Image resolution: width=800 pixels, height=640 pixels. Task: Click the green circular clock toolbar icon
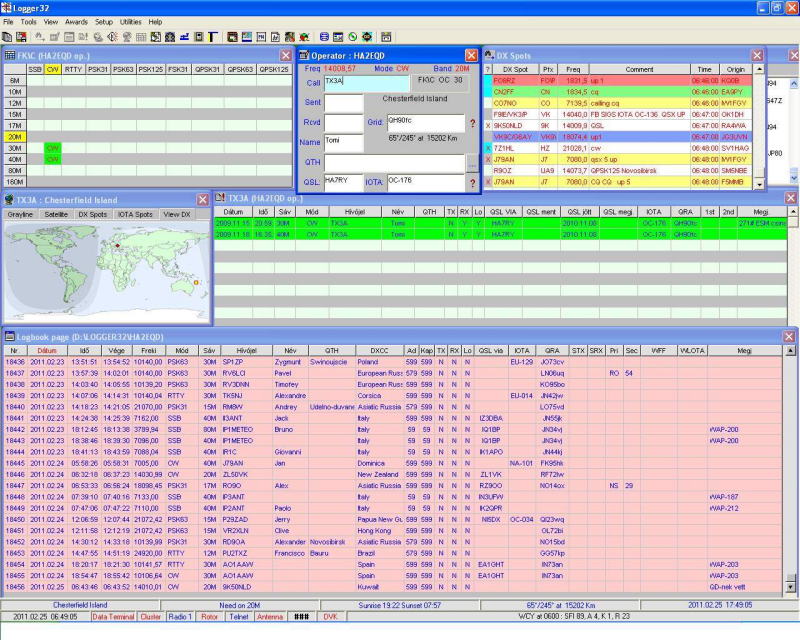353,37
